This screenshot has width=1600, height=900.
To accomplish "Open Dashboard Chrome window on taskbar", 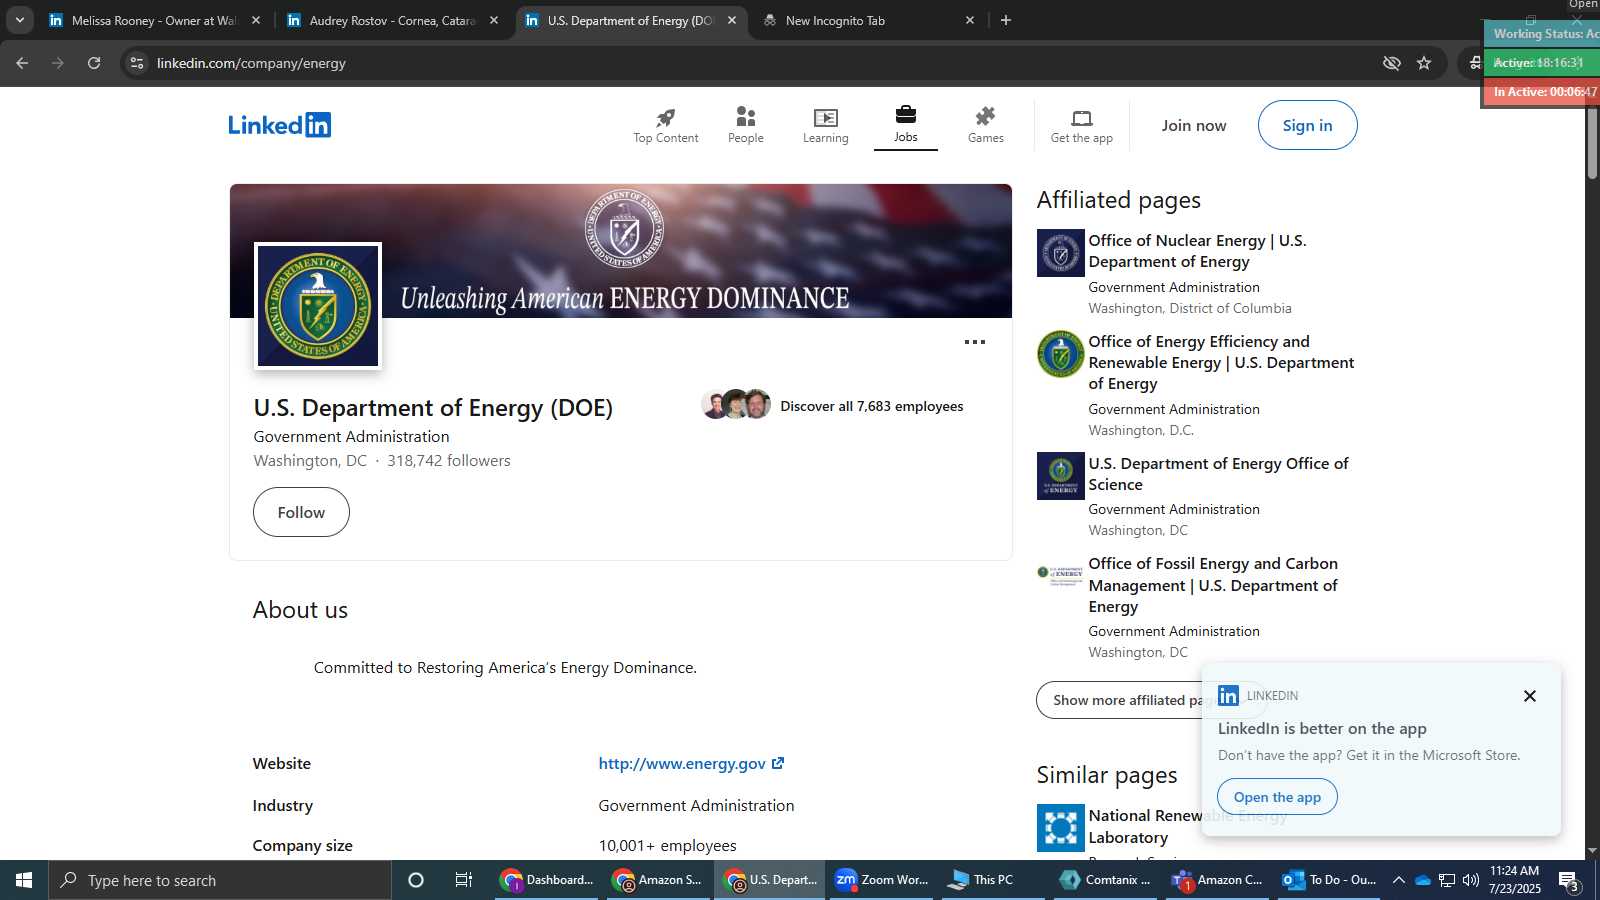I will [x=548, y=880].
